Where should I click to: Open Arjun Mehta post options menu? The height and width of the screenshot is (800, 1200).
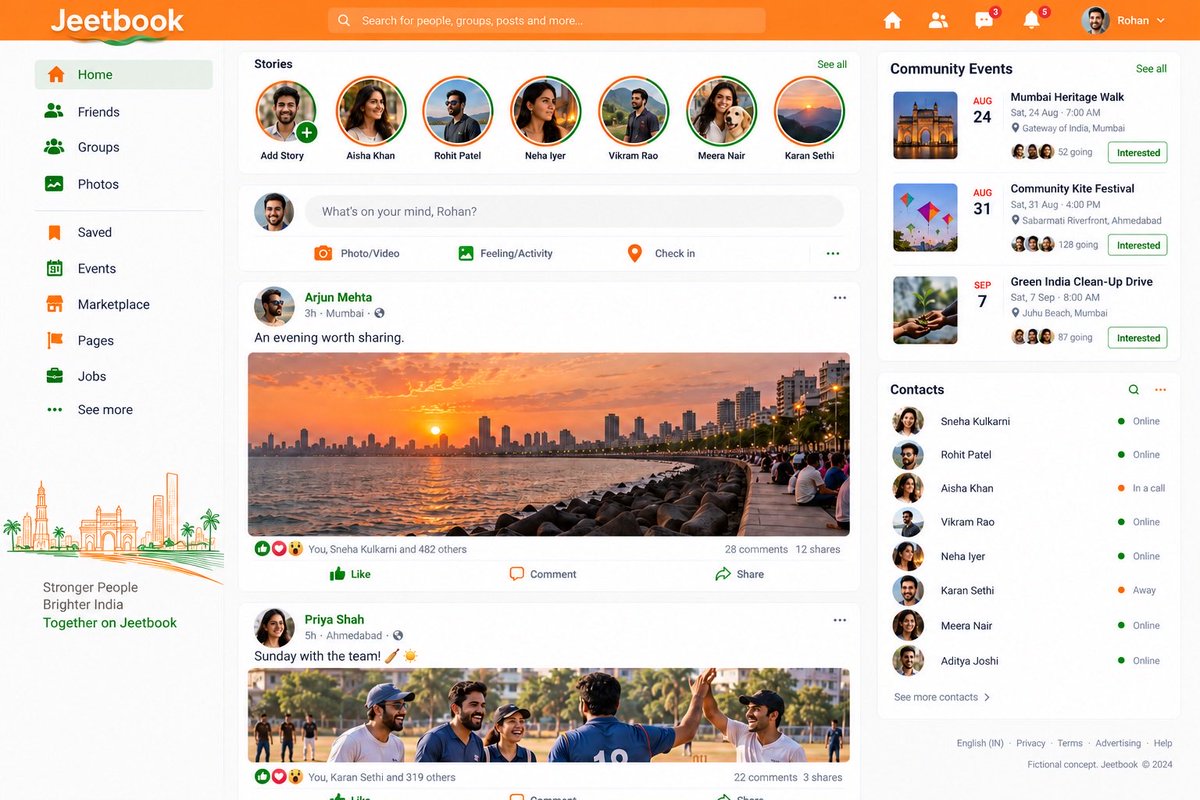[840, 298]
